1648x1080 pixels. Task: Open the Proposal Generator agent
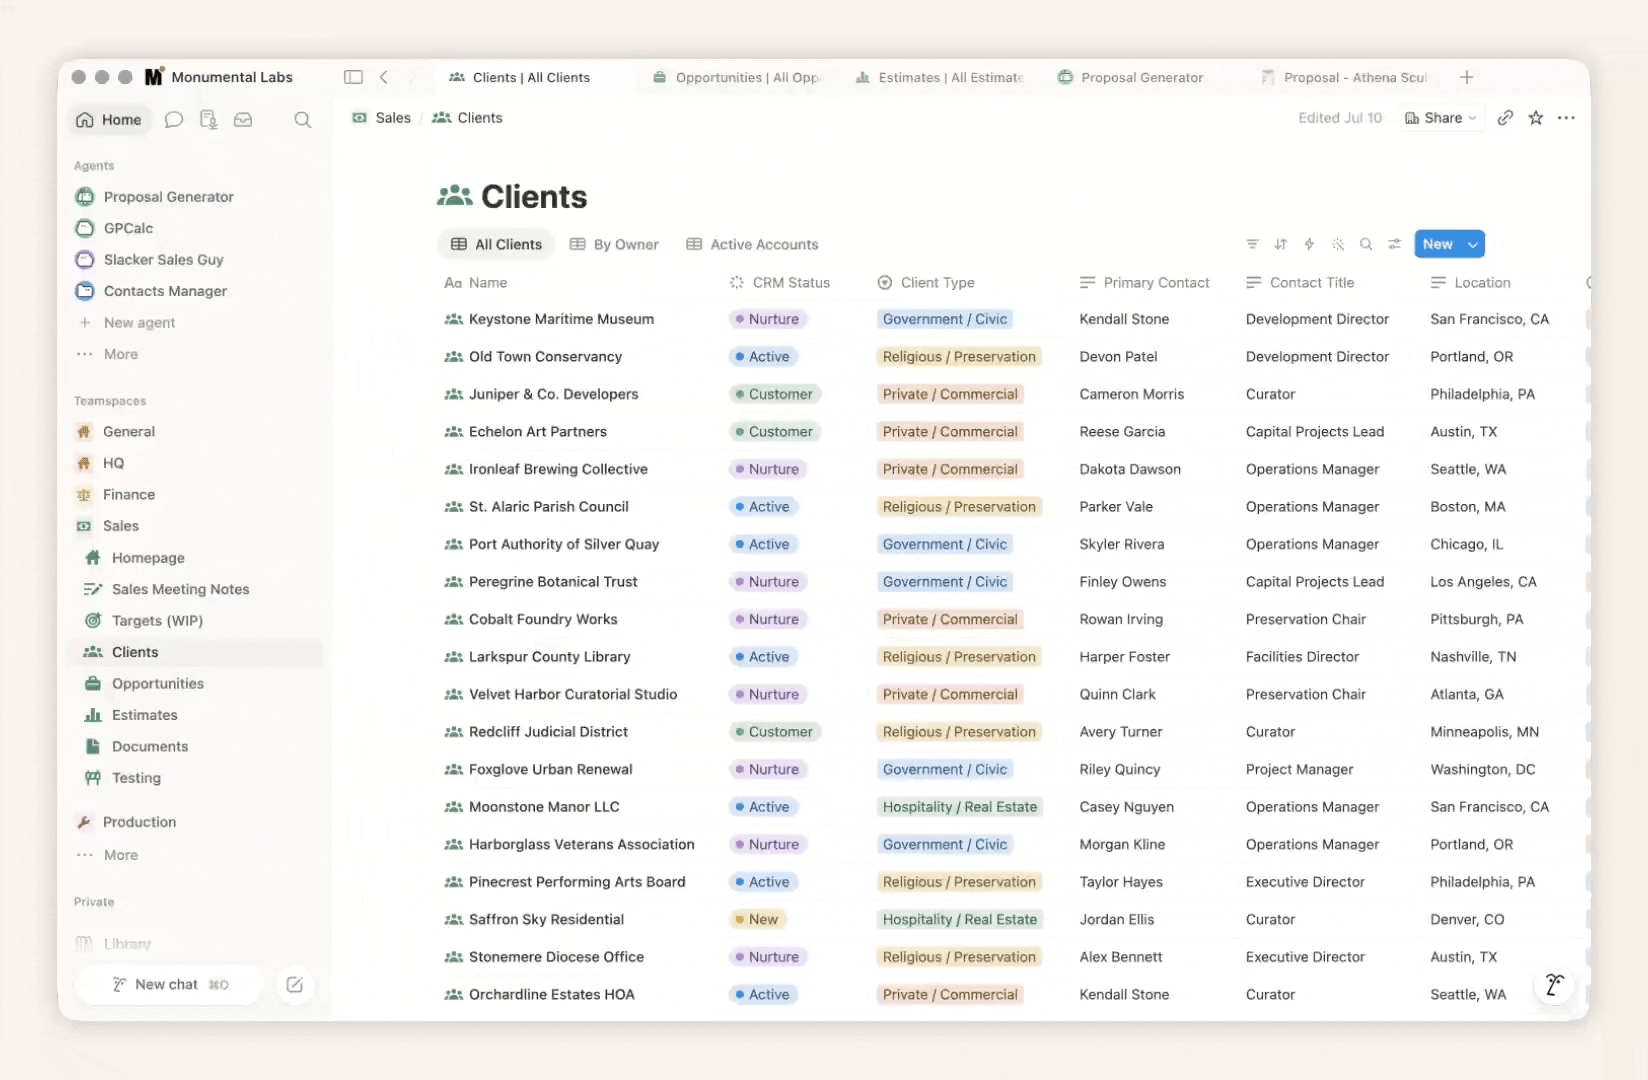(x=168, y=197)
